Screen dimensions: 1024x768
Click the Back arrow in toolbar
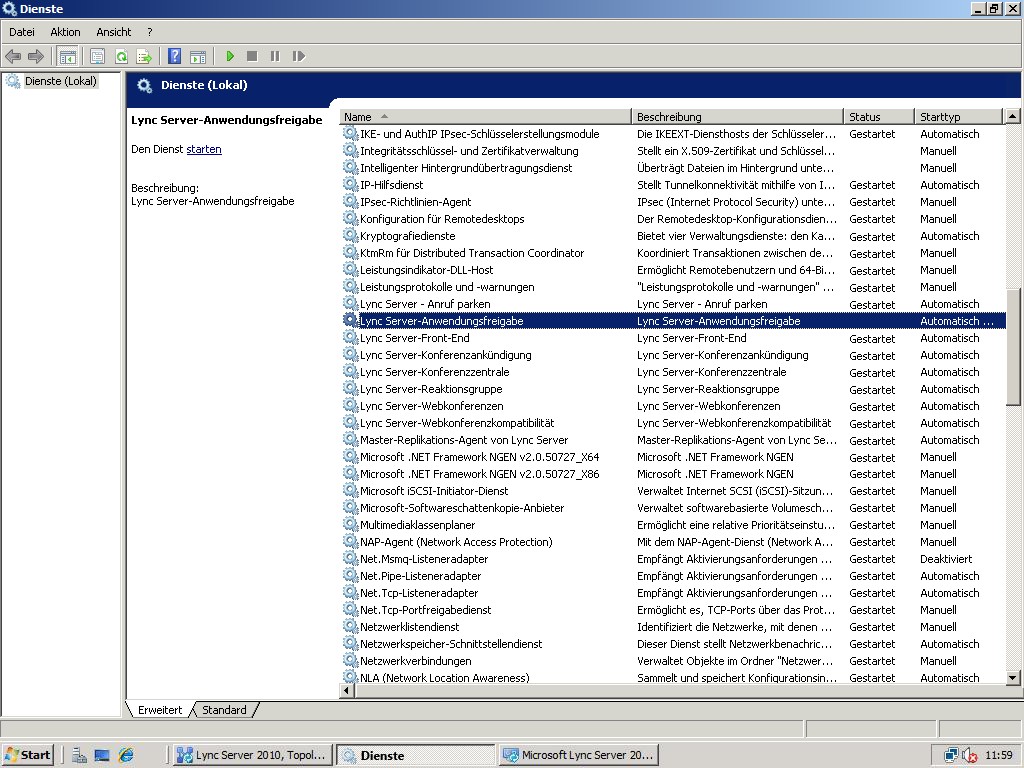(x=13, y=56)
